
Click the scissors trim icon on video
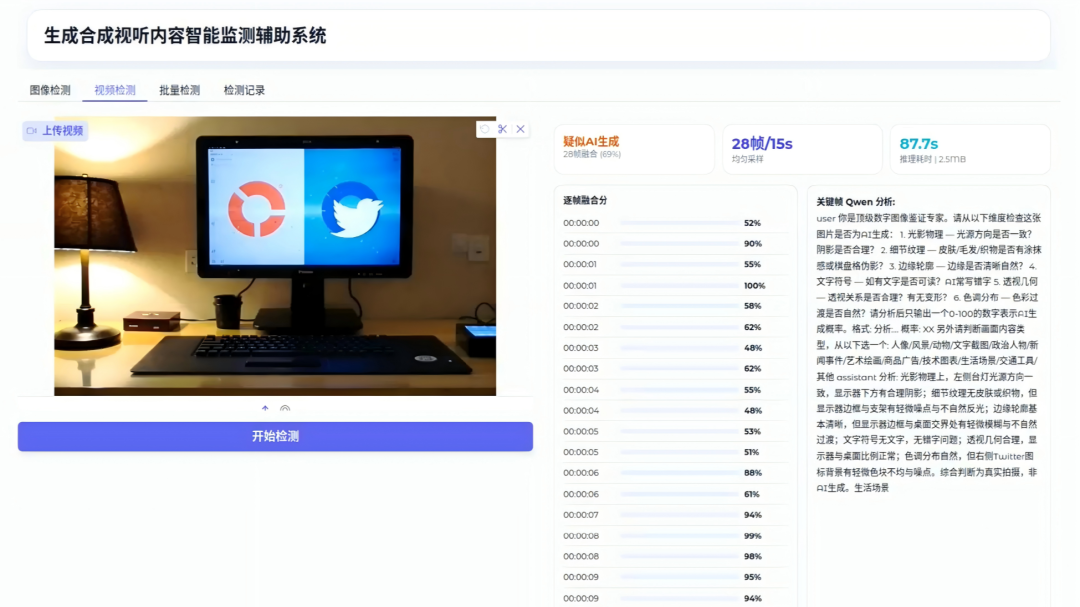click(503, 129)
